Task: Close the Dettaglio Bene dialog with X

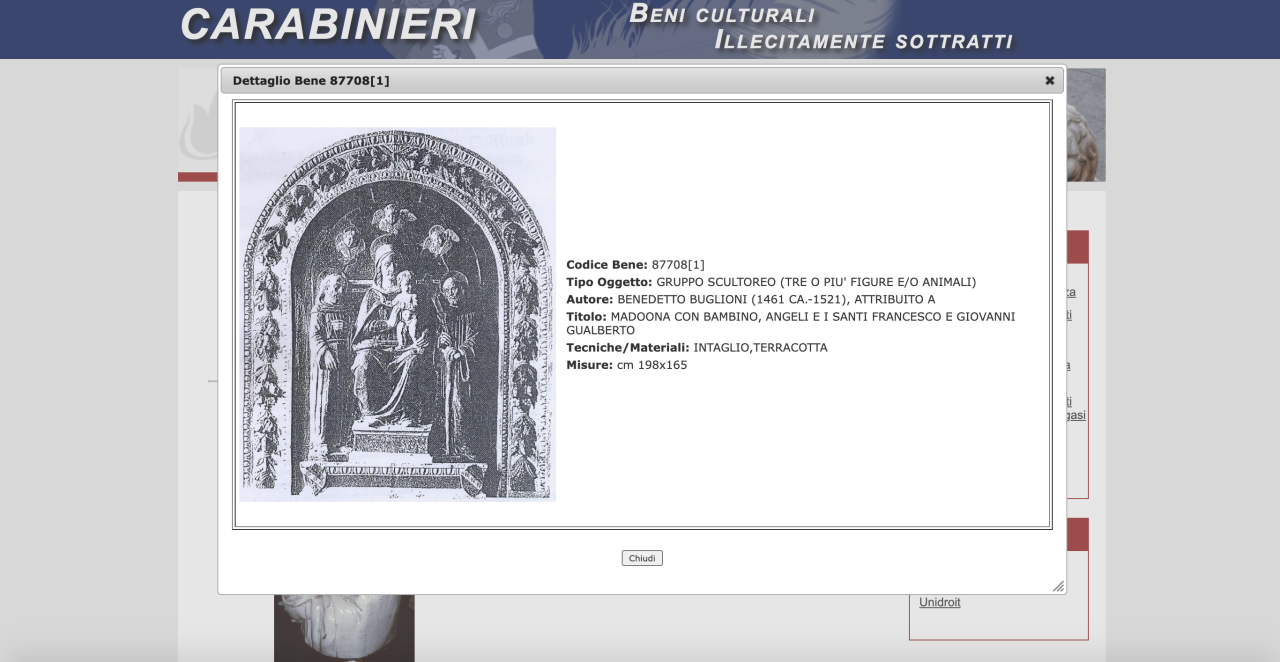Action: coord(1049,81)
